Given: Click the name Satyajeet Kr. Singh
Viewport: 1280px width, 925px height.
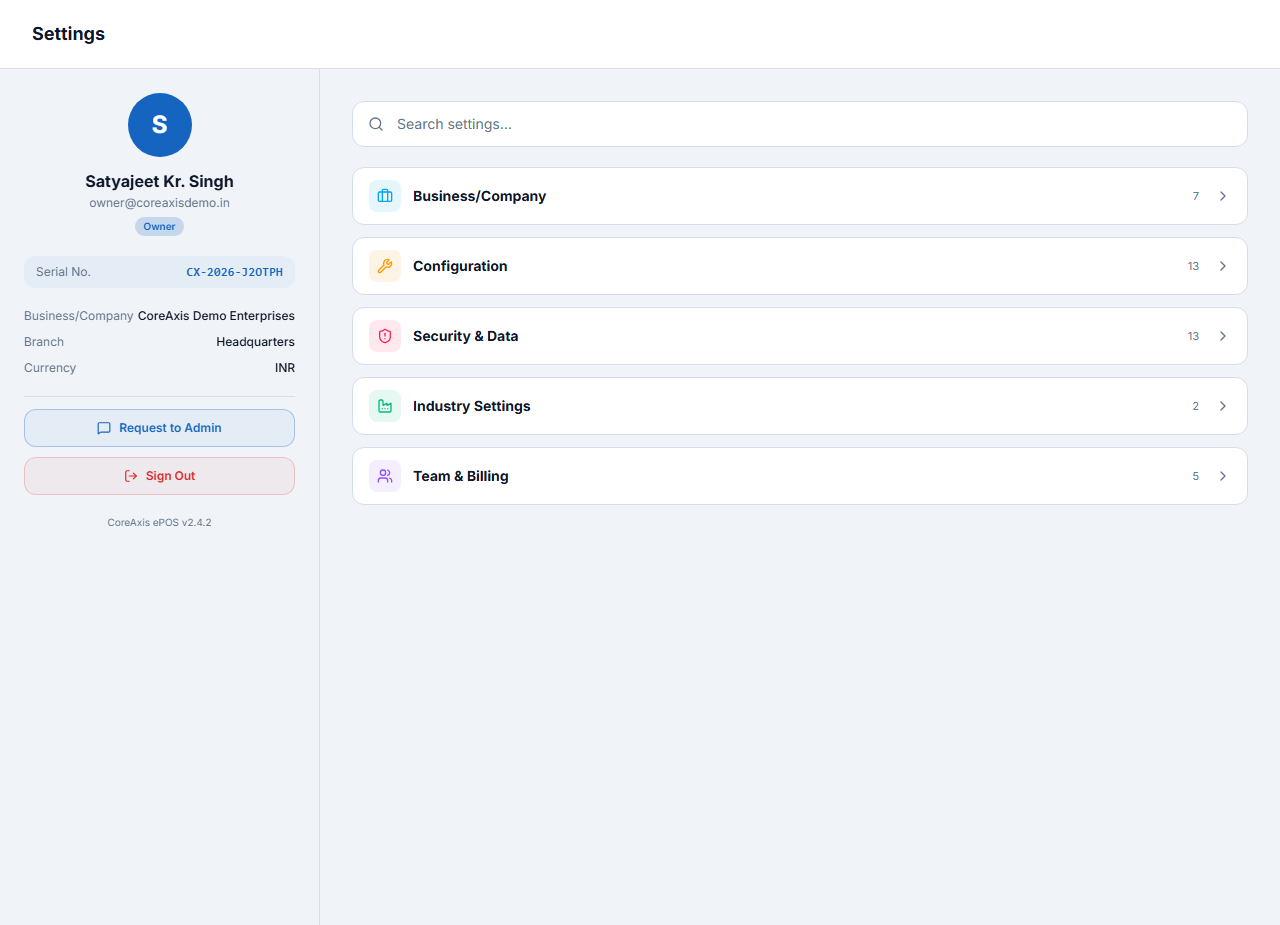Looking at the screenshot, I should pos(159,181).
